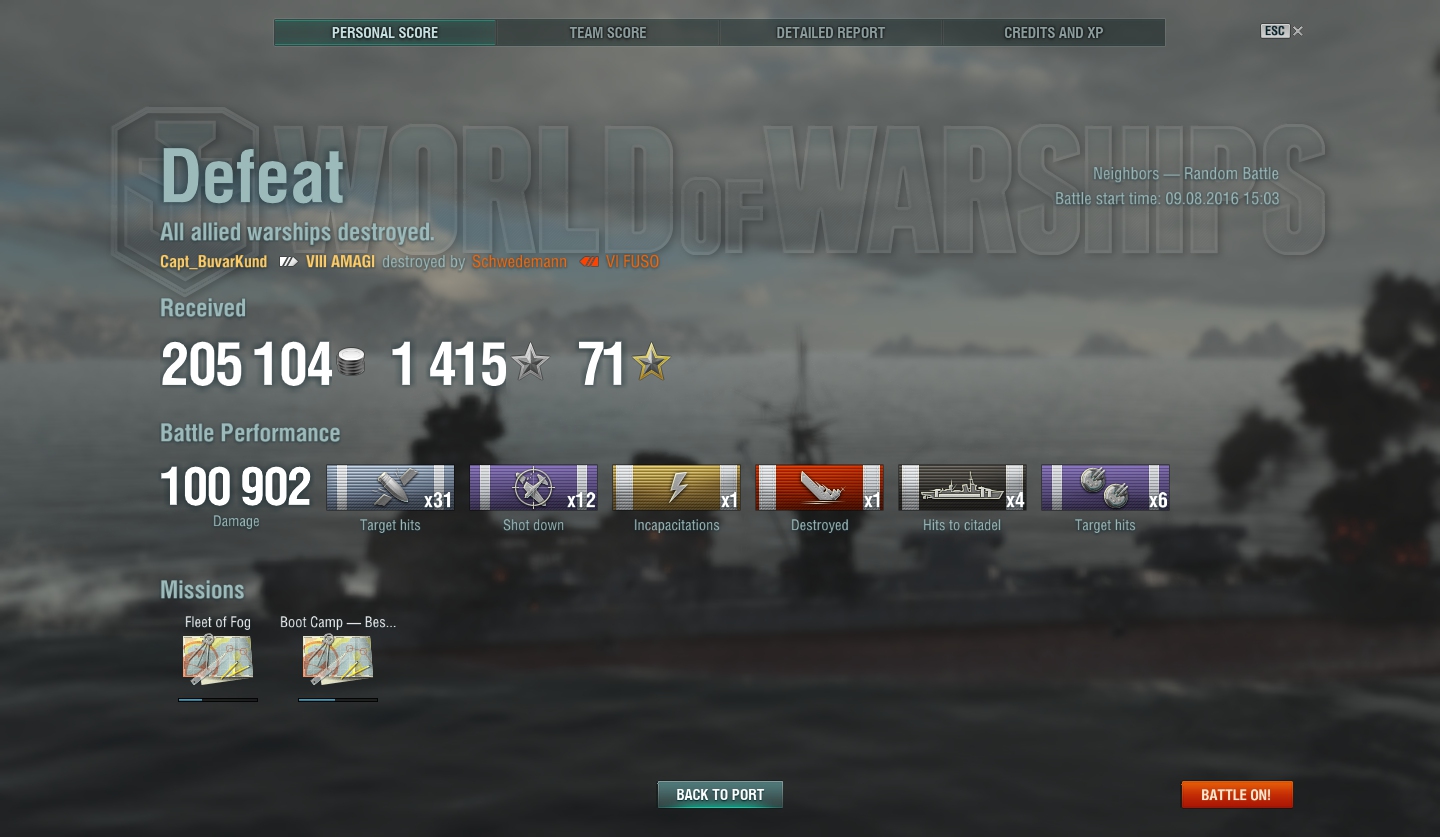
Task: Click player name Schwedemann
Action: [x=519, y=262]
